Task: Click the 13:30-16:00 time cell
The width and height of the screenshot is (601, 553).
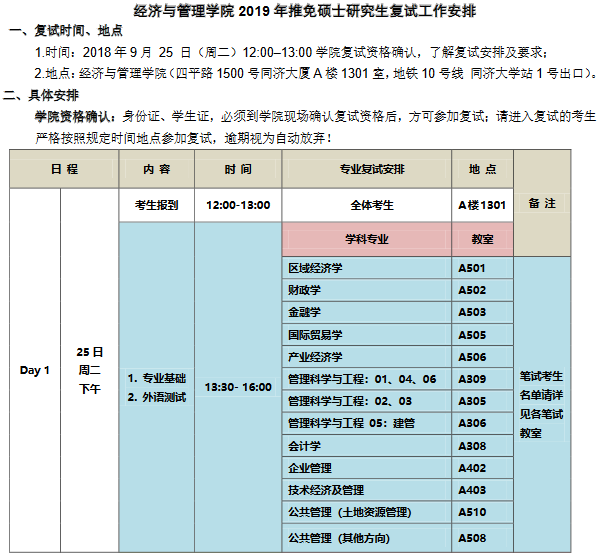Action: (x=238, y=387)
